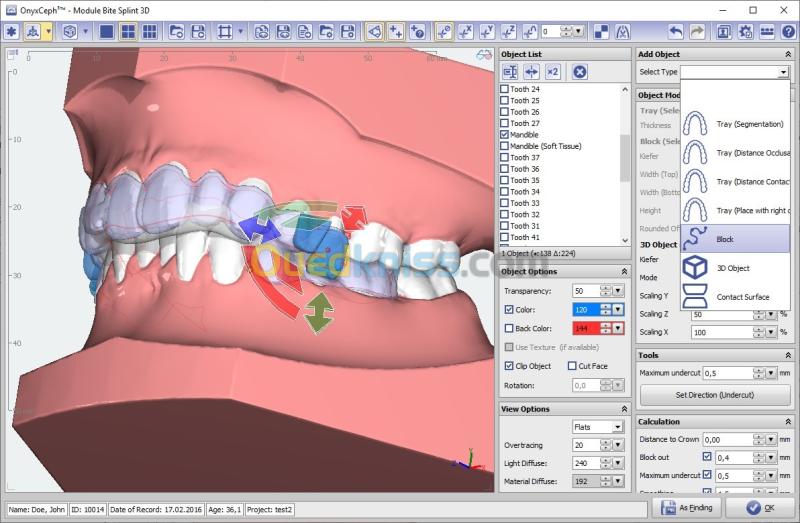Check the Tooth 24 checkbox

[505, 89]
